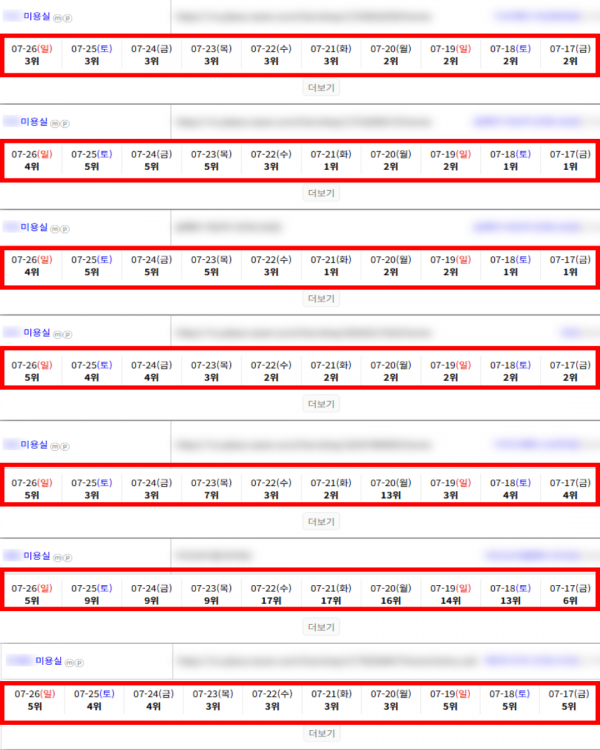Click 4위 under 07-17(금) in the fifth table

pos(570,495)
